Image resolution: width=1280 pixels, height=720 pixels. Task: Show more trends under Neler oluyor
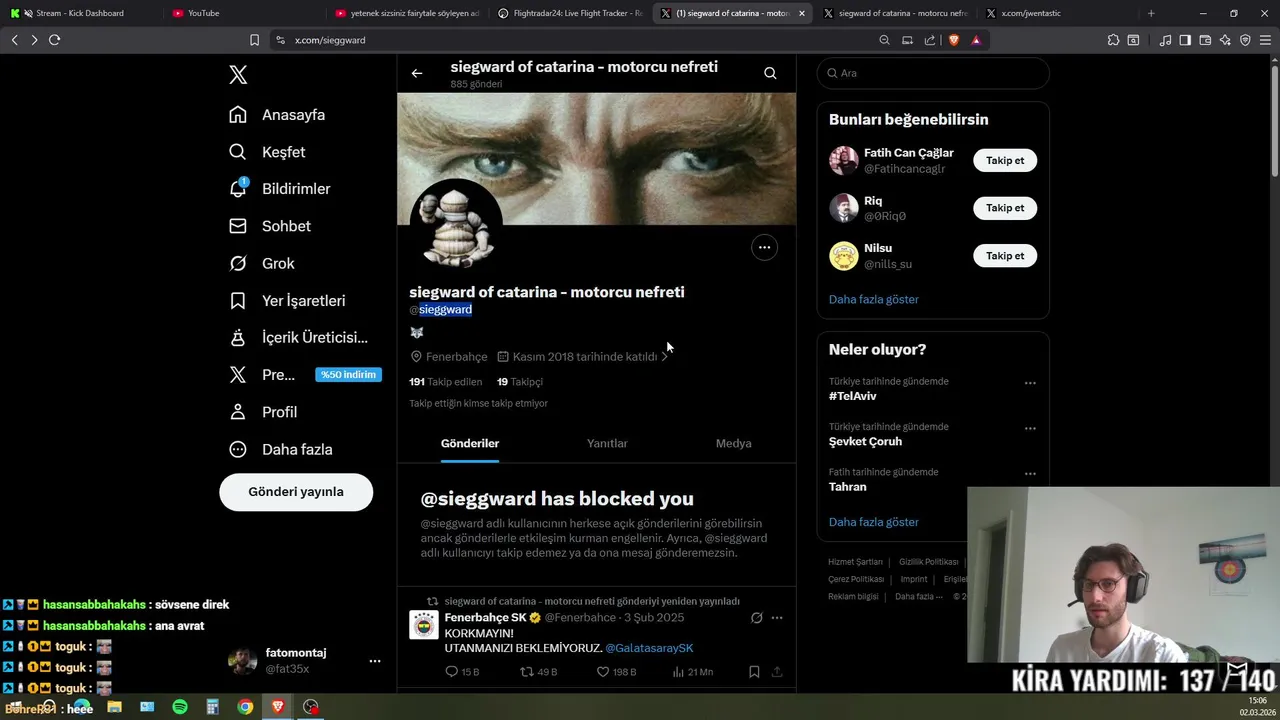click(874, 522)
